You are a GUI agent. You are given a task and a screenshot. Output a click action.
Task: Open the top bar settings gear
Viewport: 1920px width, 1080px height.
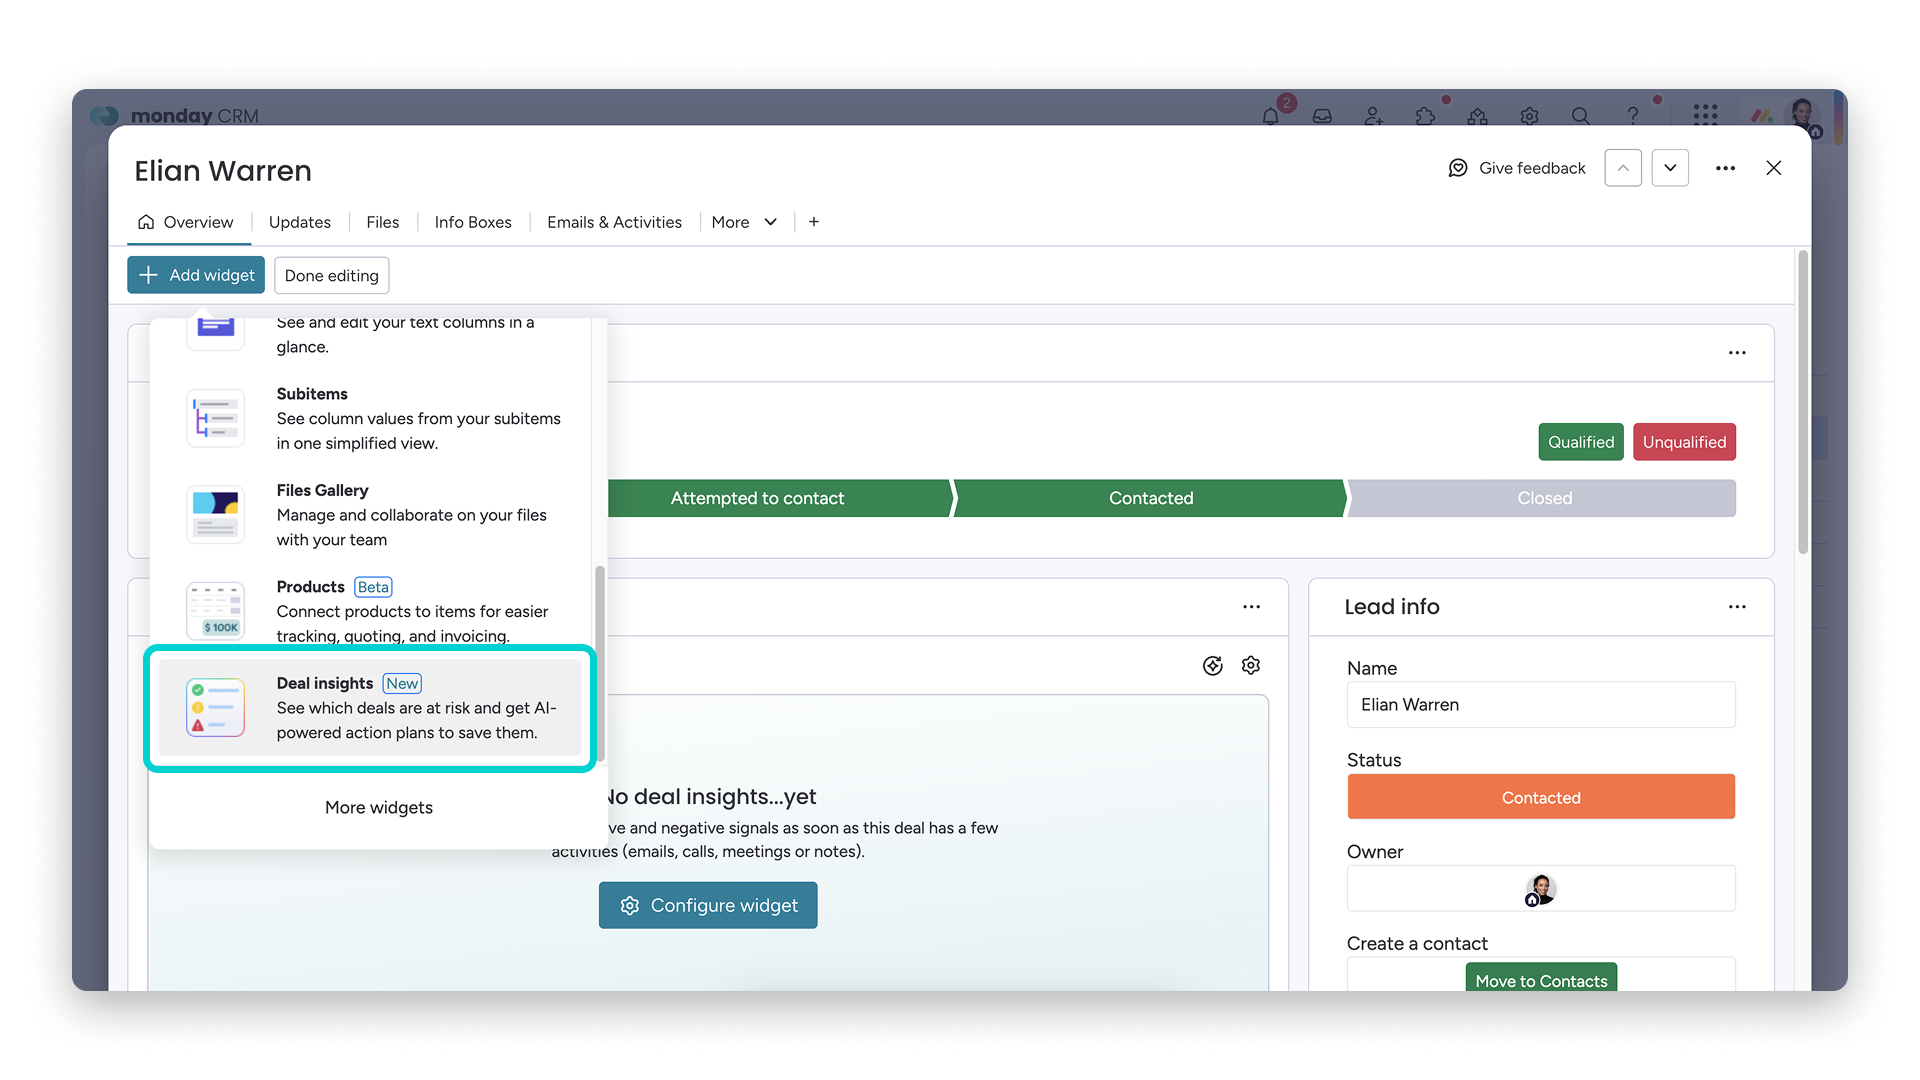1529,116
